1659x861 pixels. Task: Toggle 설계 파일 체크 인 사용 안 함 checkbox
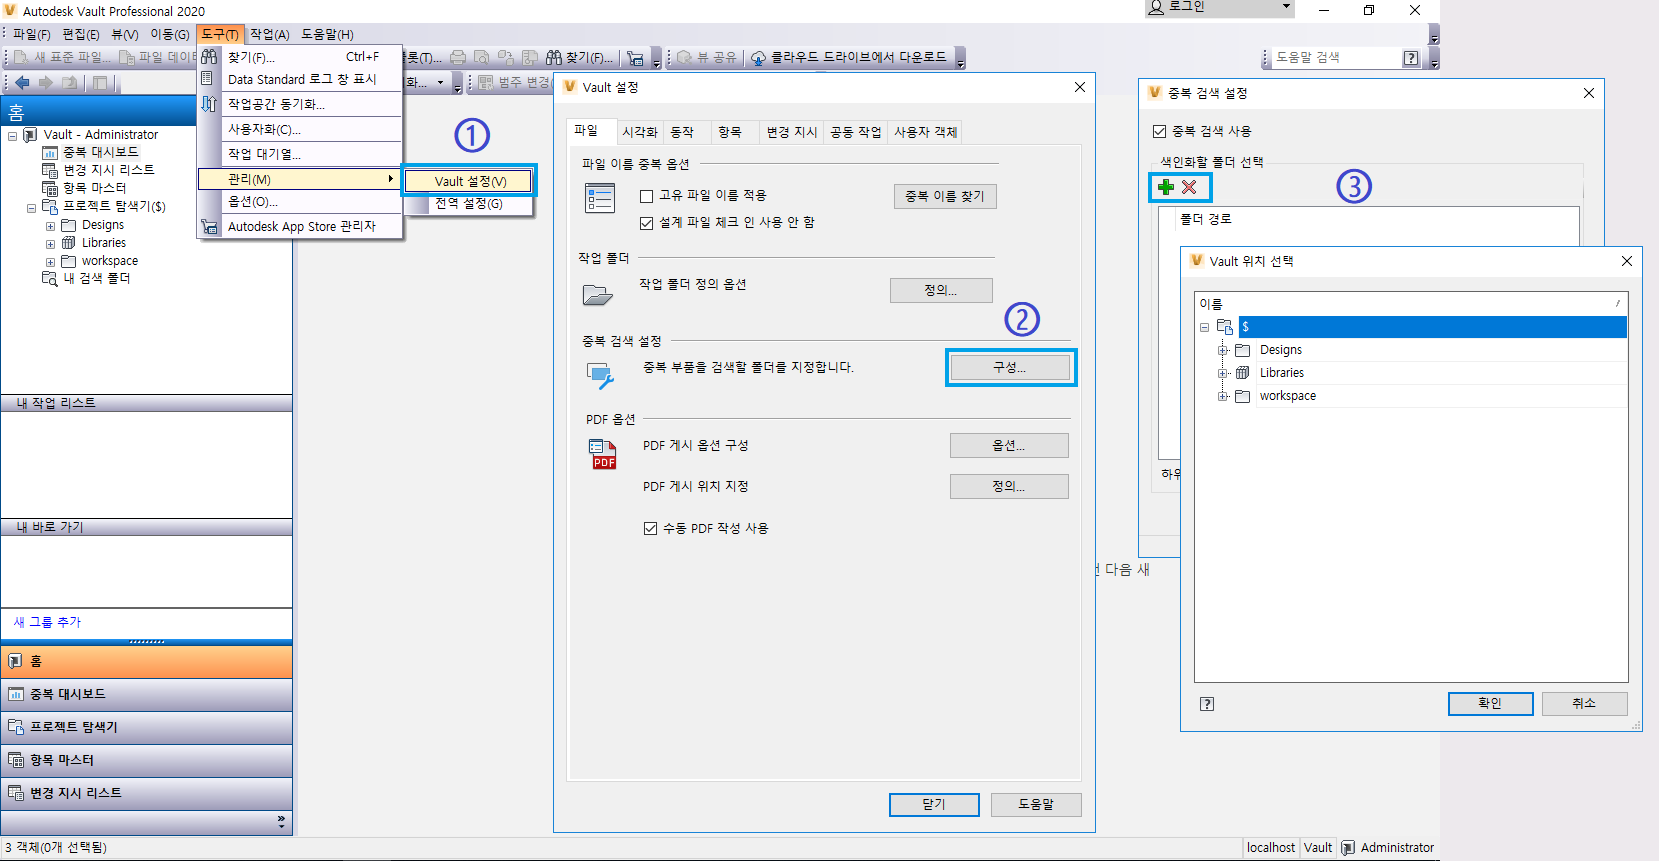tap(647, 223)
